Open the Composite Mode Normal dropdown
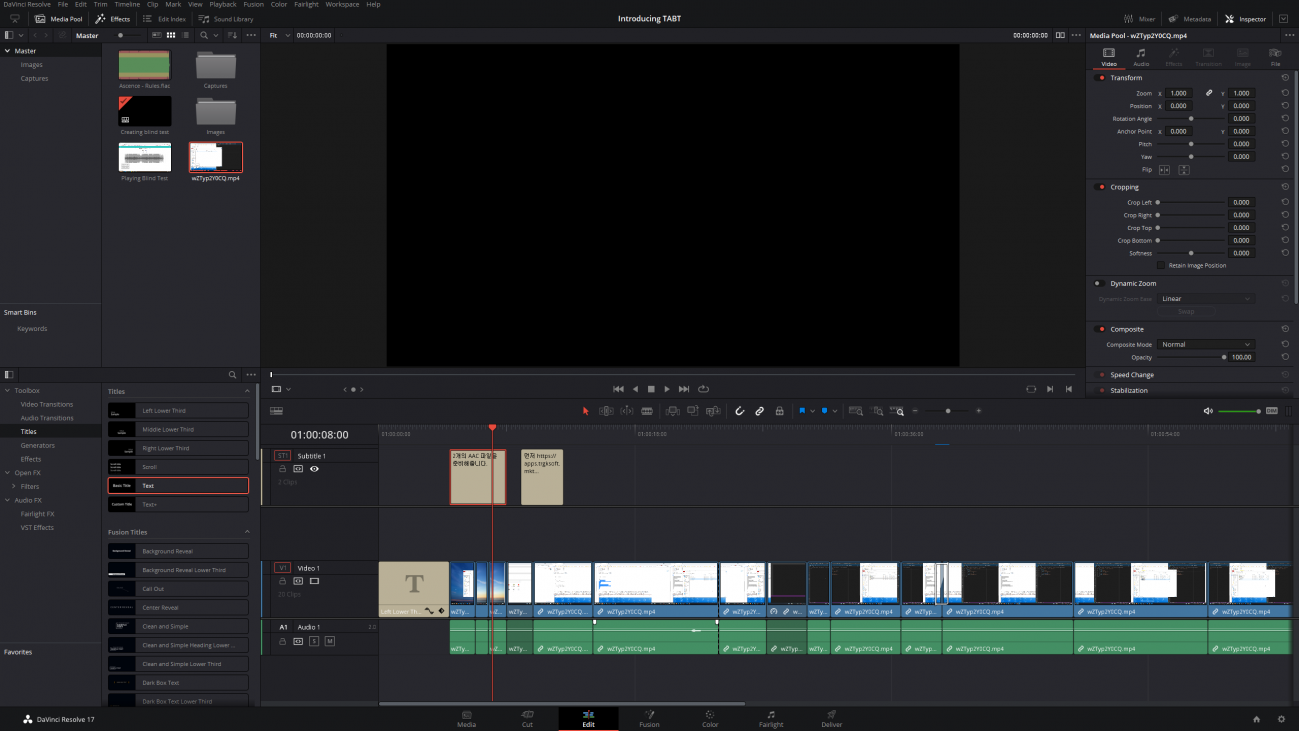The image size is (1299, 731). [1206, 344]
